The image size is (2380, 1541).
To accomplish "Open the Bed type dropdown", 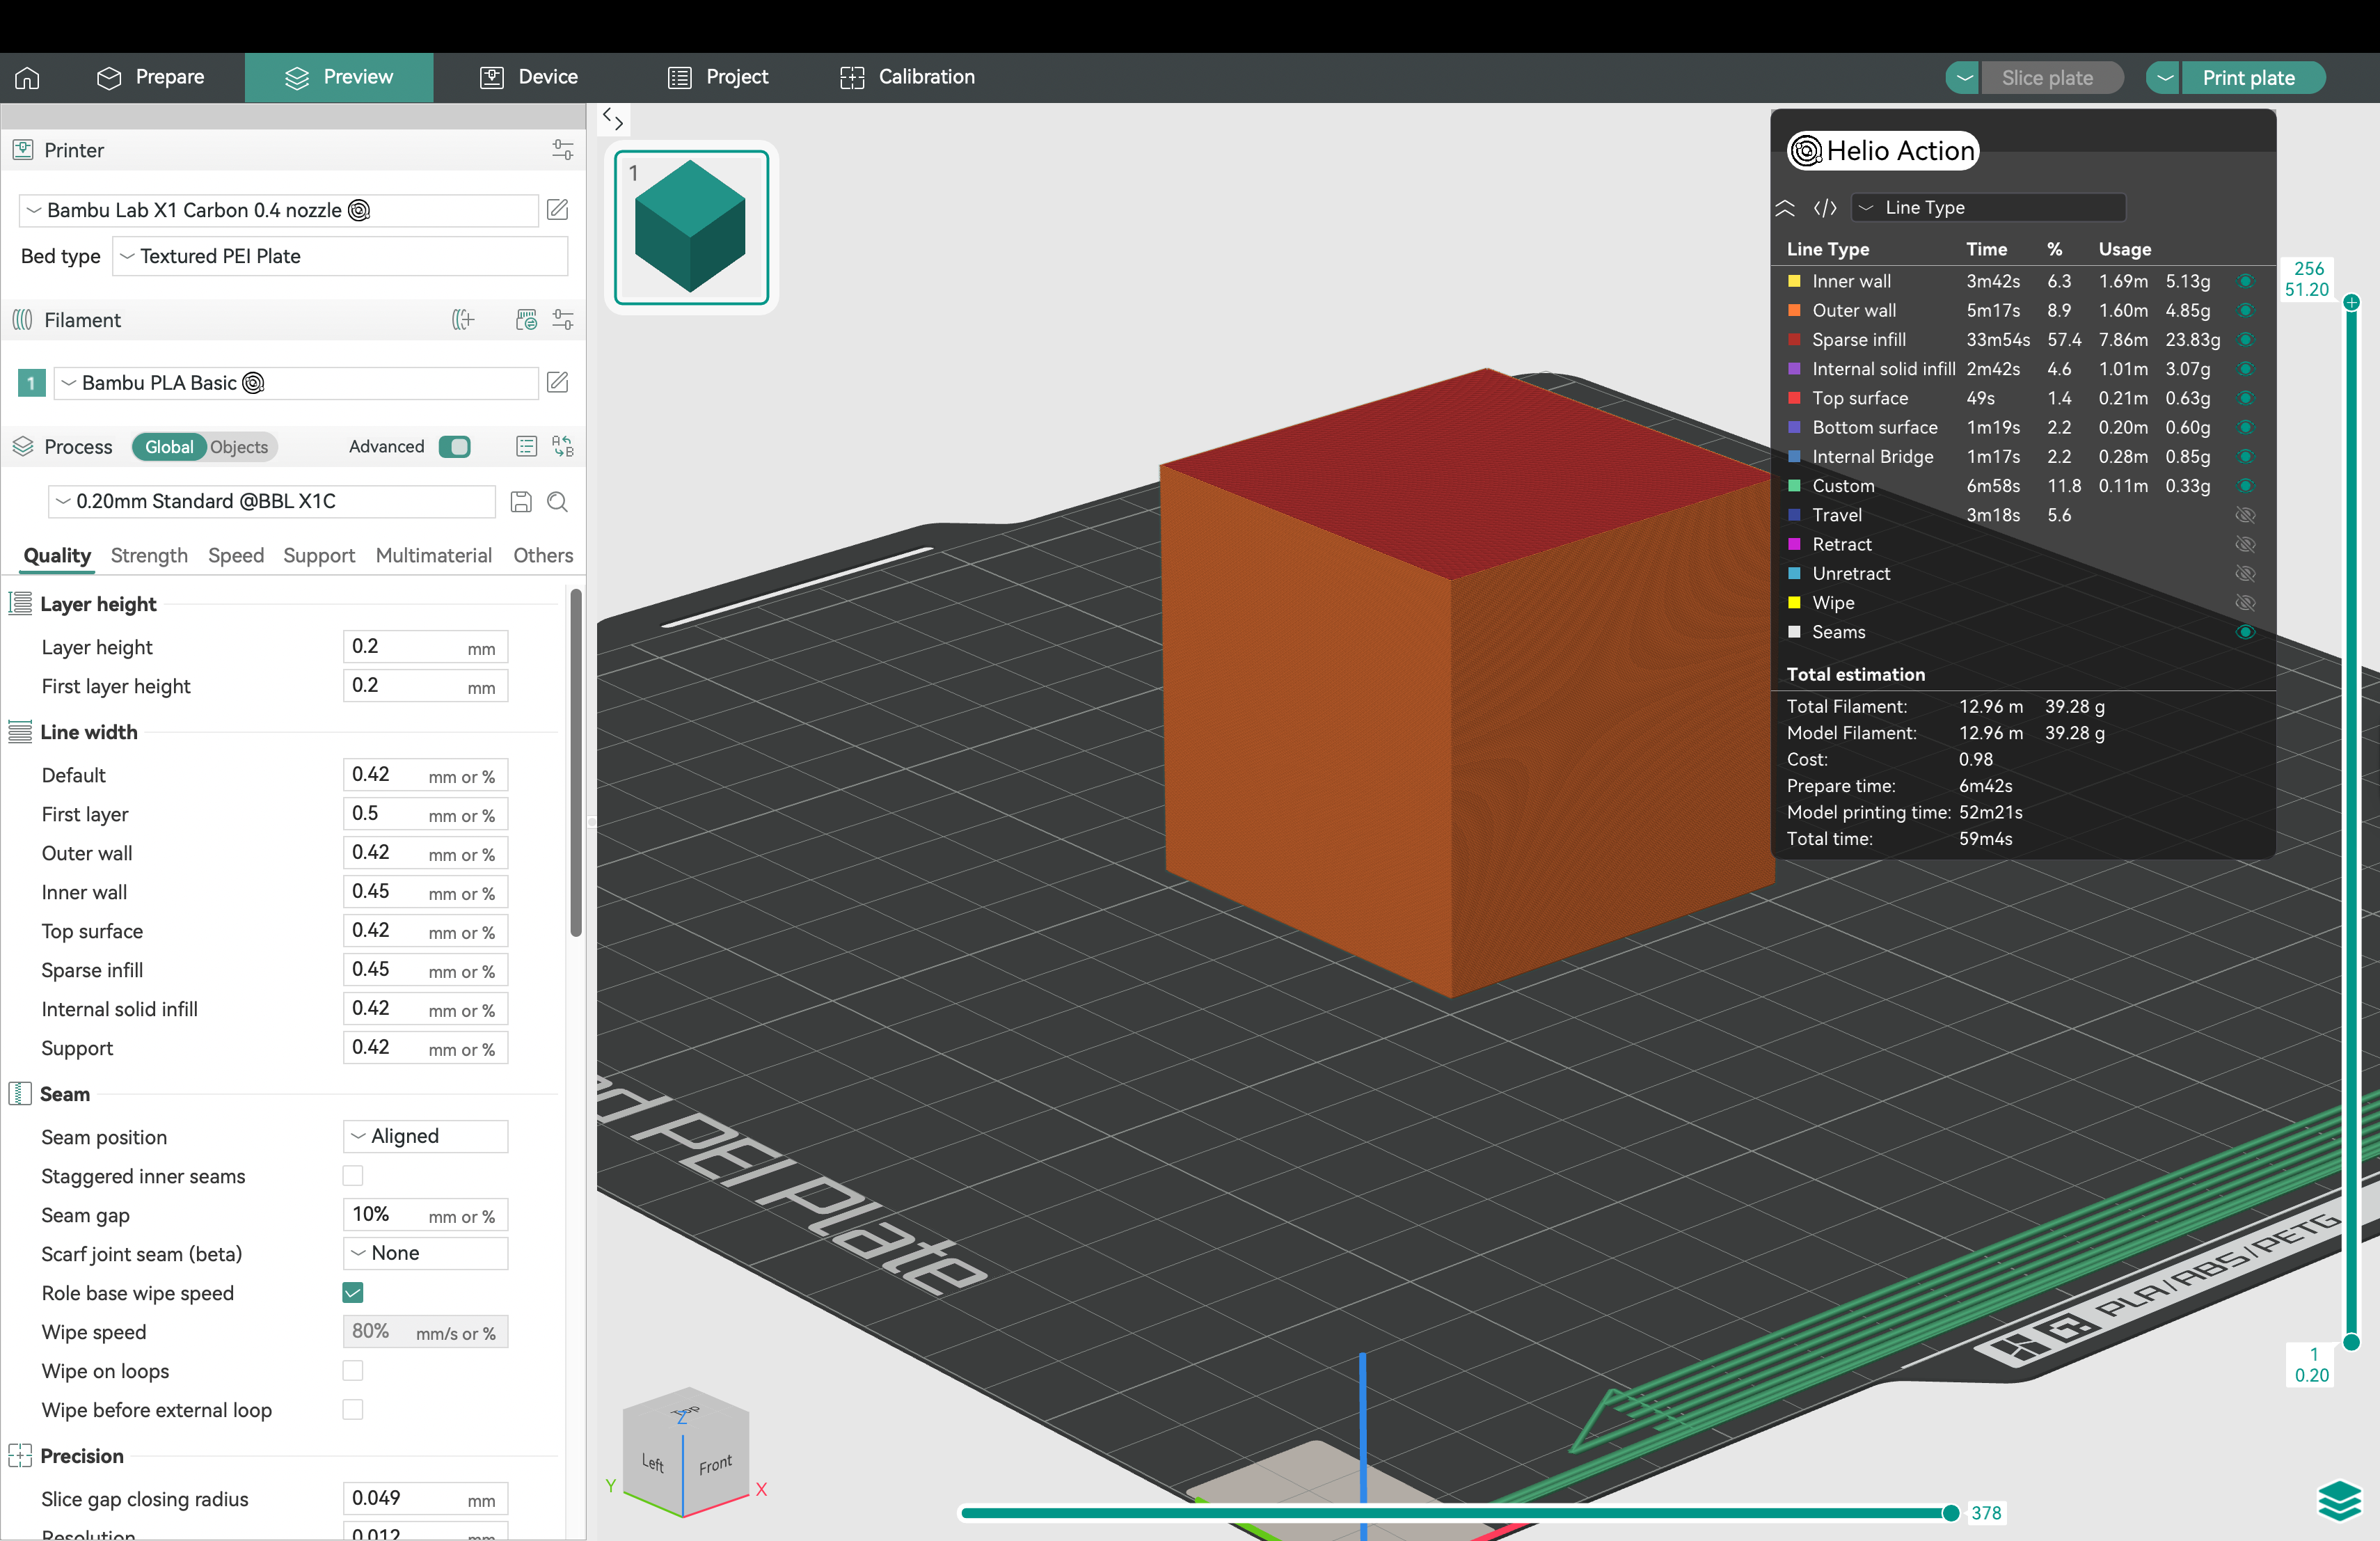I will tap(340, 256).
